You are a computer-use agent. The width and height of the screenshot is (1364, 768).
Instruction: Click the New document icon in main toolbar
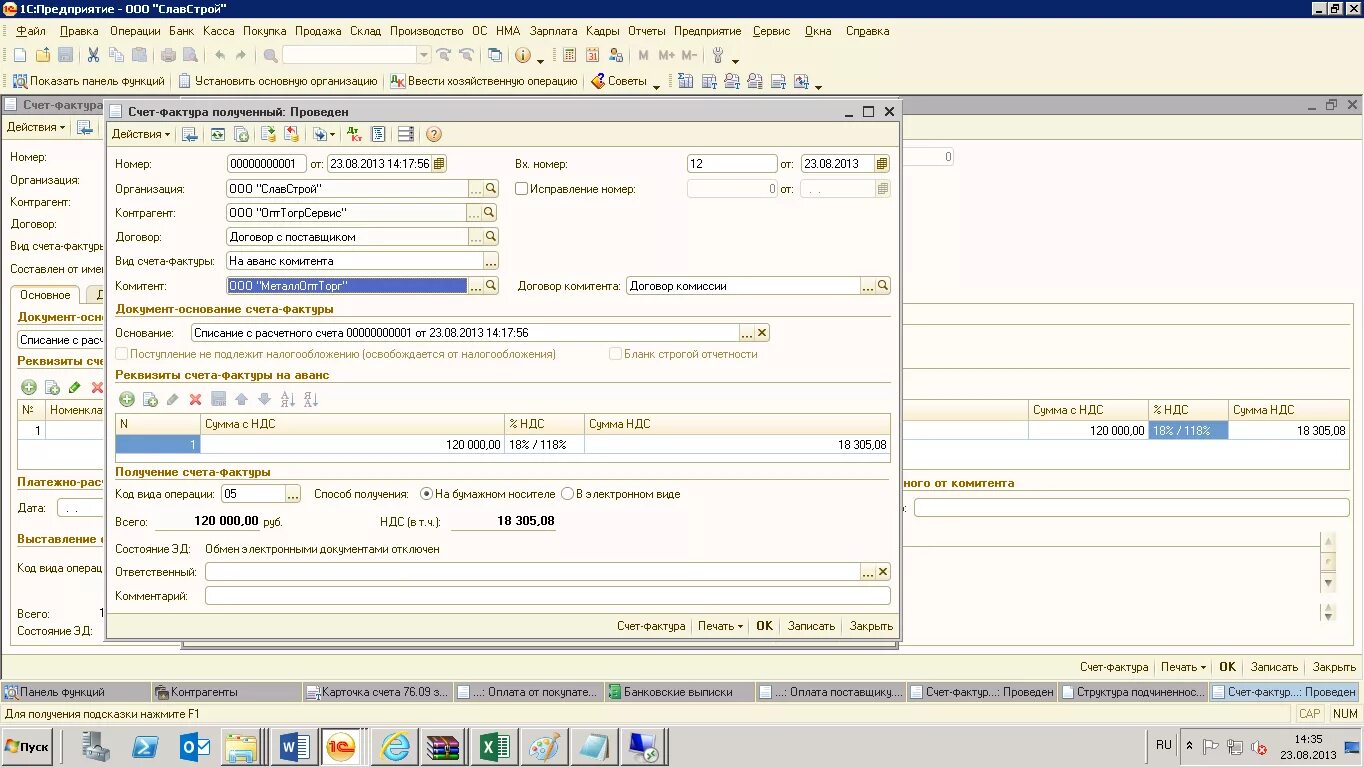point(19,56)
